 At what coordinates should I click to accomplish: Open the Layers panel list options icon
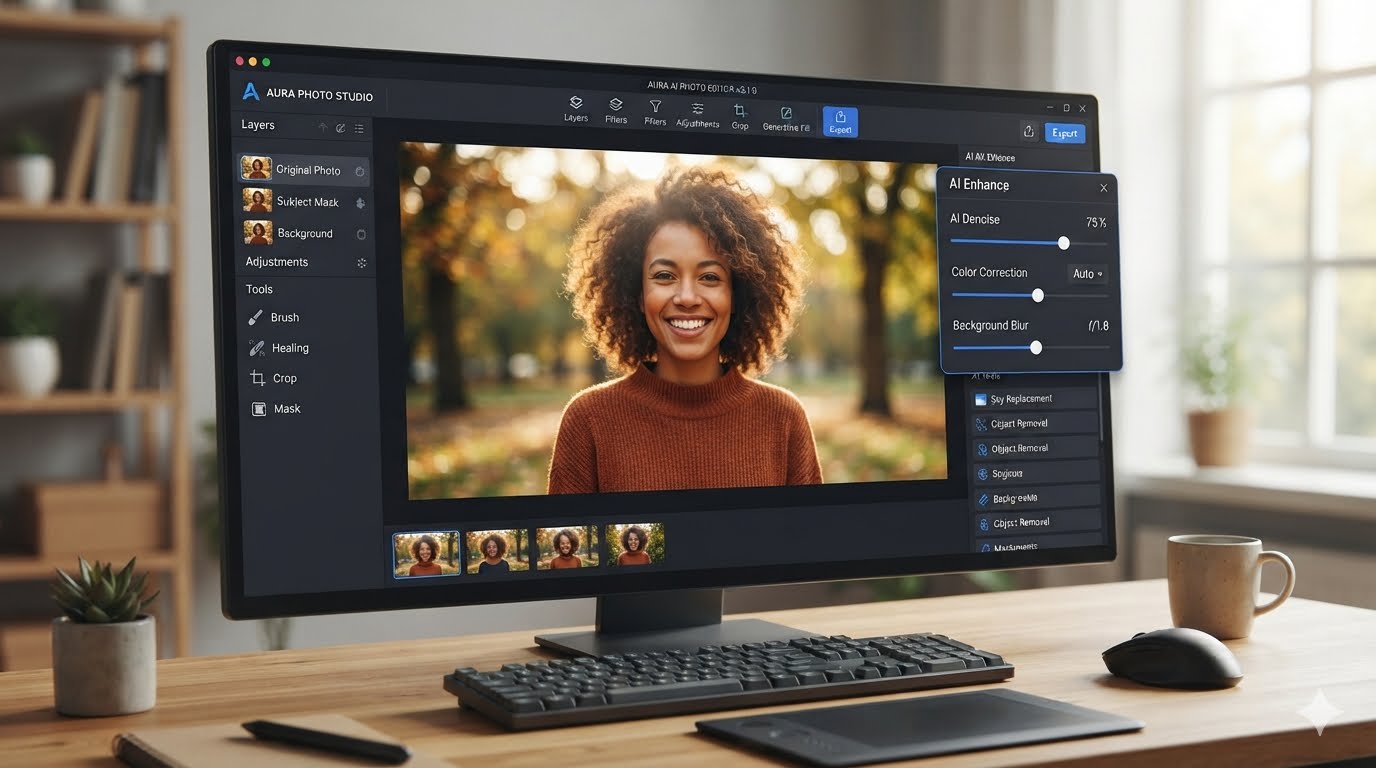click(x=359, y=128)
